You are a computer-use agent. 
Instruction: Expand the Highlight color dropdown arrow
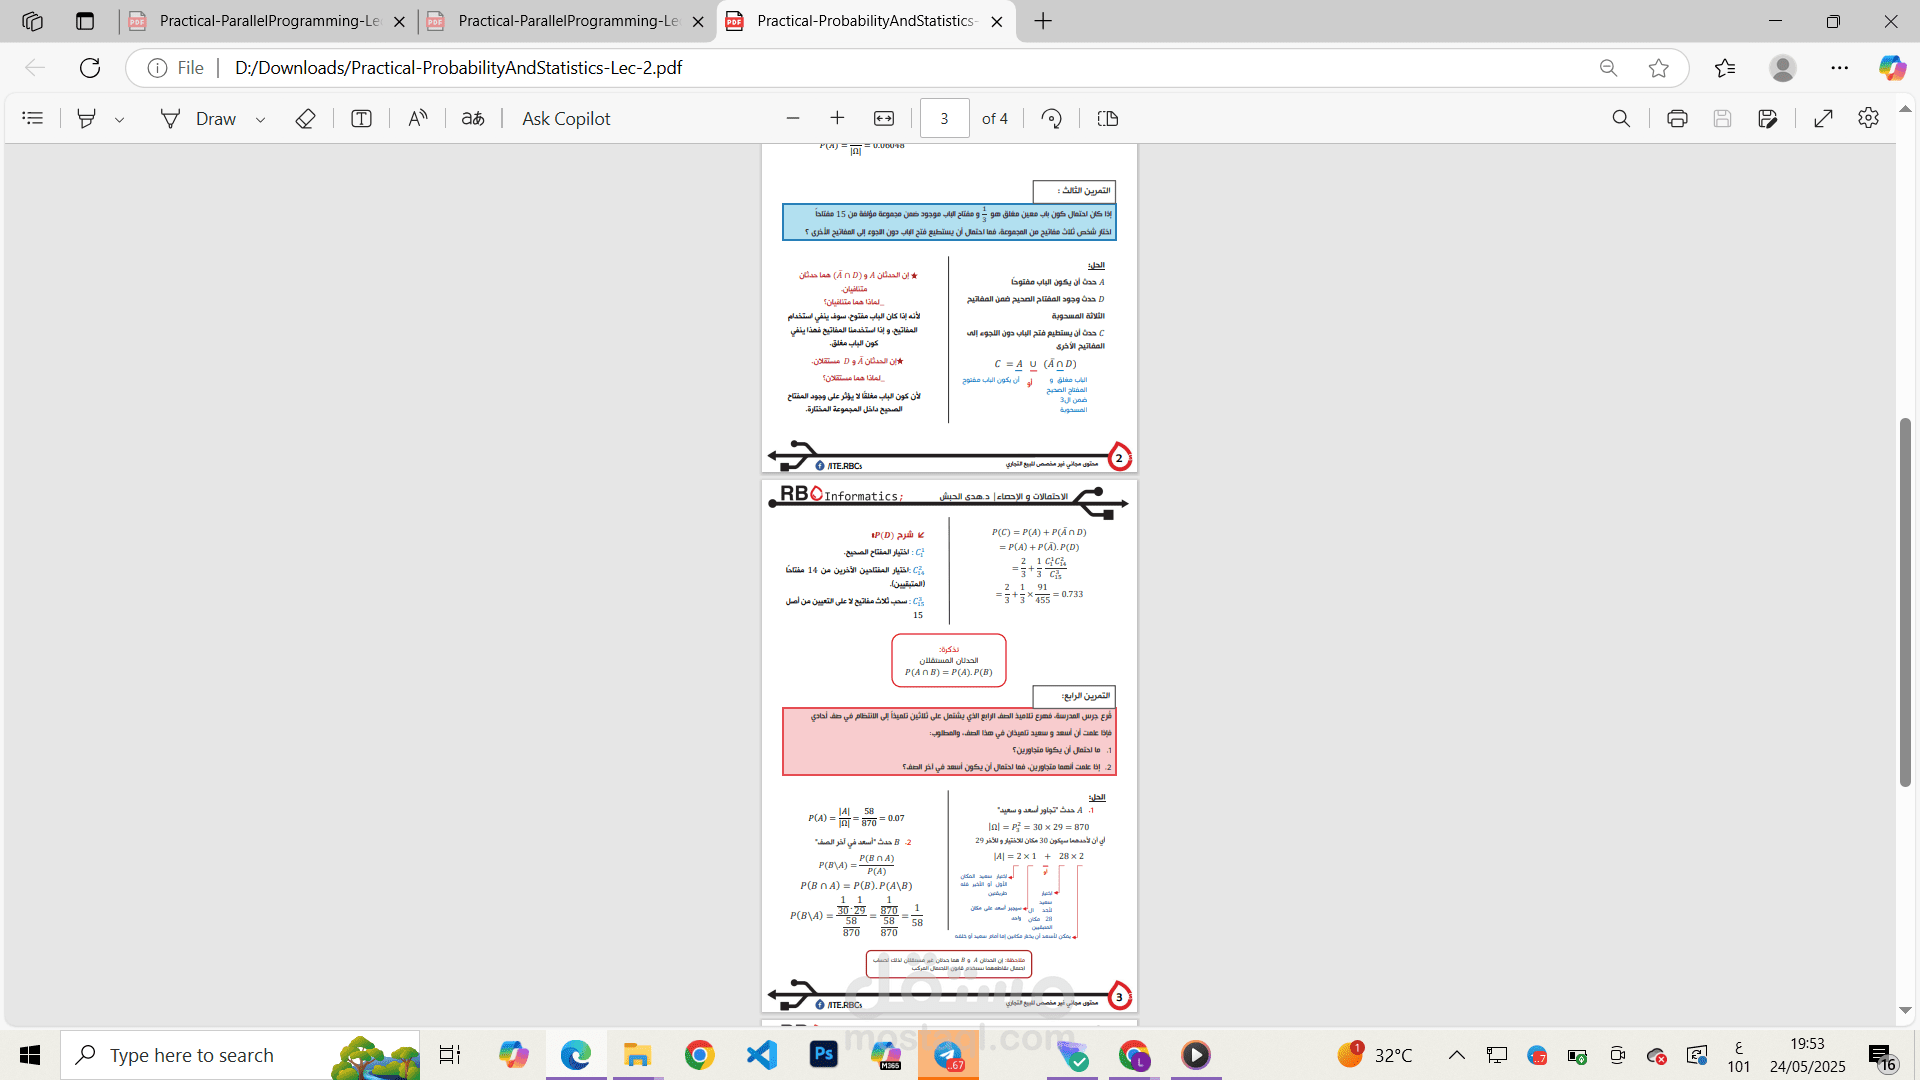click(x=119, y=119)
